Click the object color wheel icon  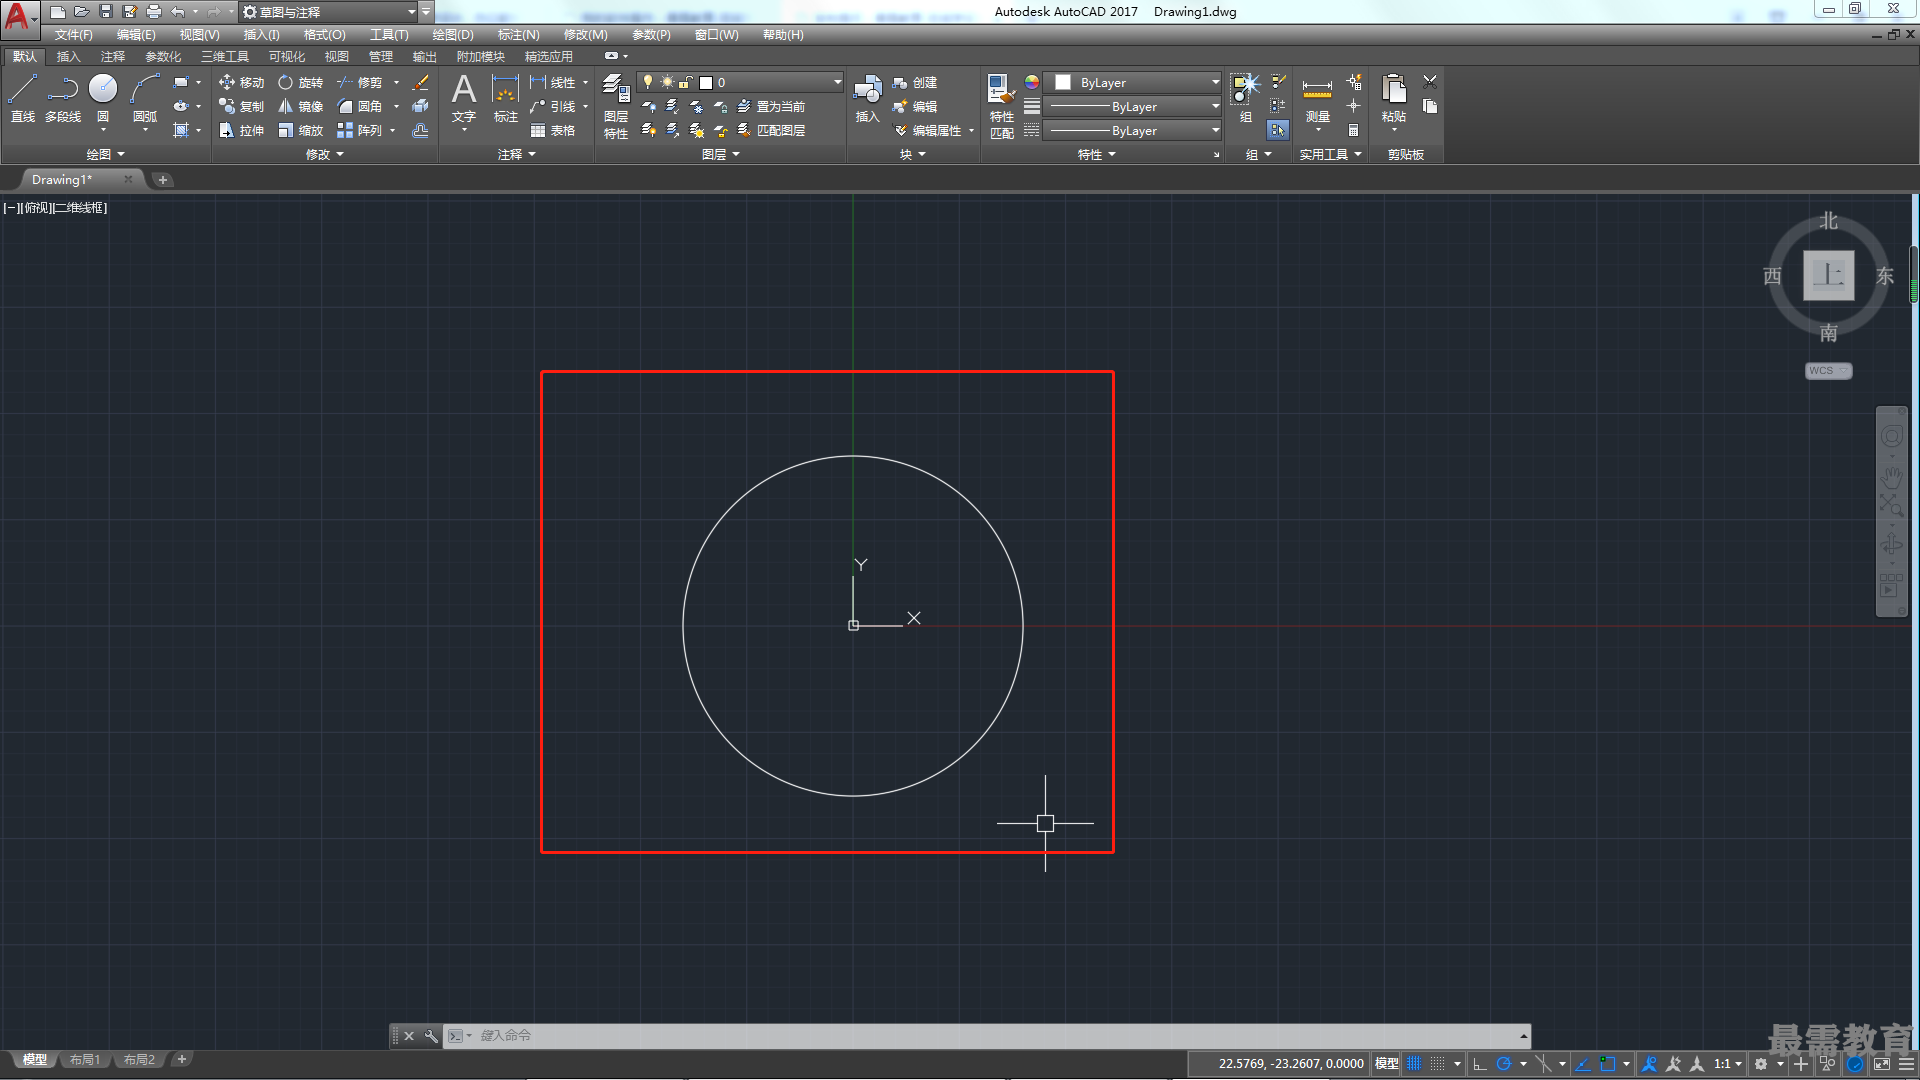click(1032, 83)
